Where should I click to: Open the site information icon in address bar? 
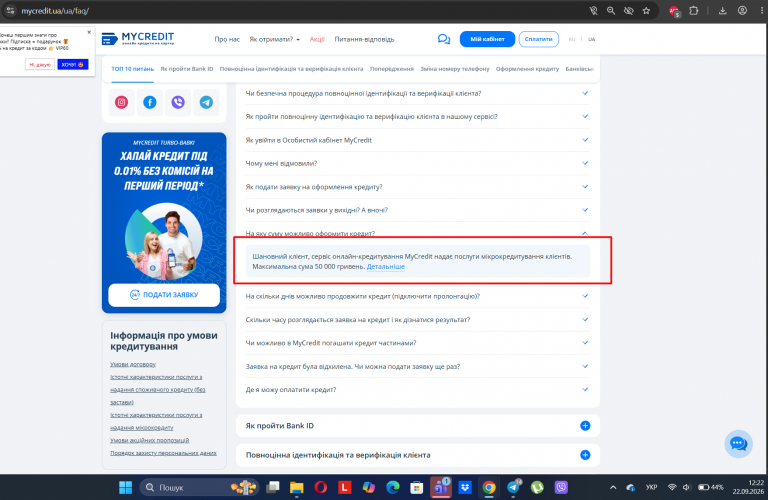click(x=10, y=11)
